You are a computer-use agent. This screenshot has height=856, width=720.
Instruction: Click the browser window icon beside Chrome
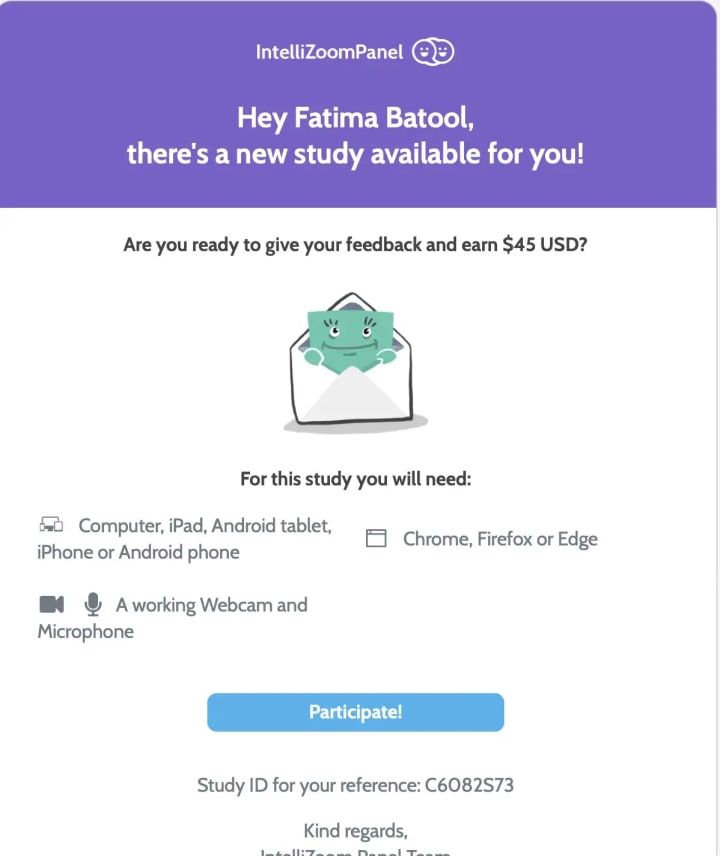click(x=376, y=538)
